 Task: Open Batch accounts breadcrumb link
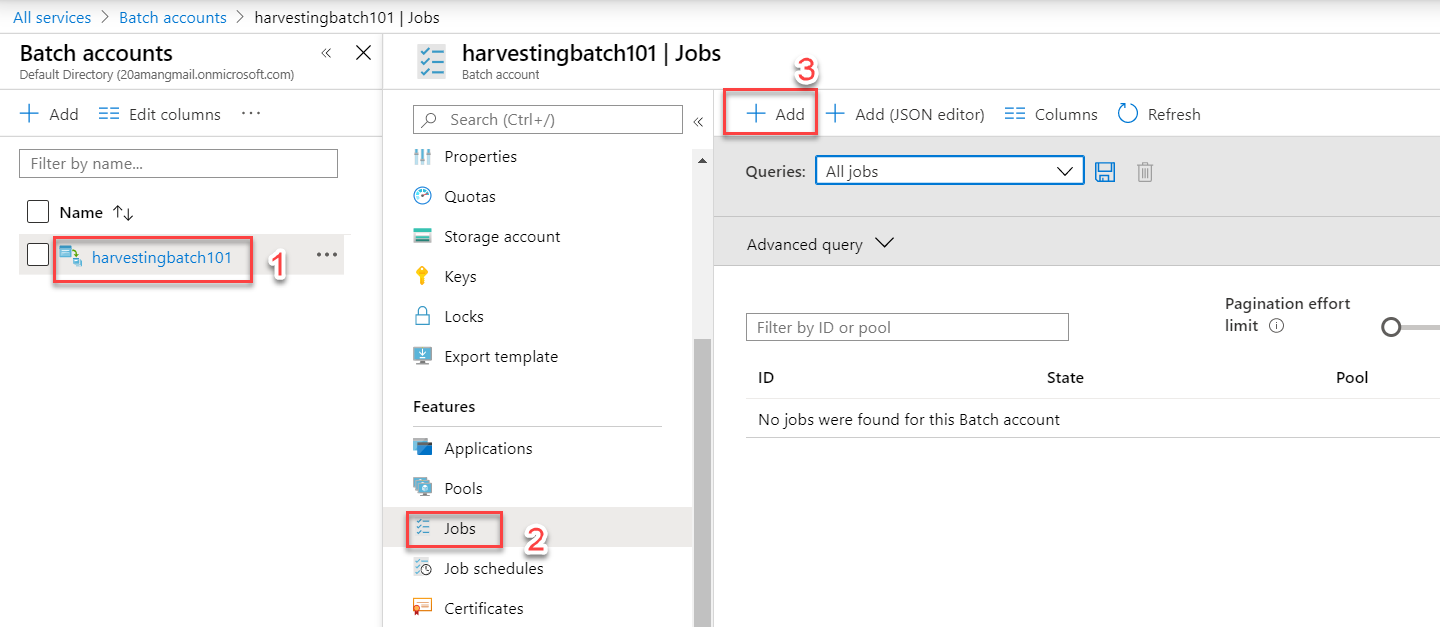(x=173, y=17)
